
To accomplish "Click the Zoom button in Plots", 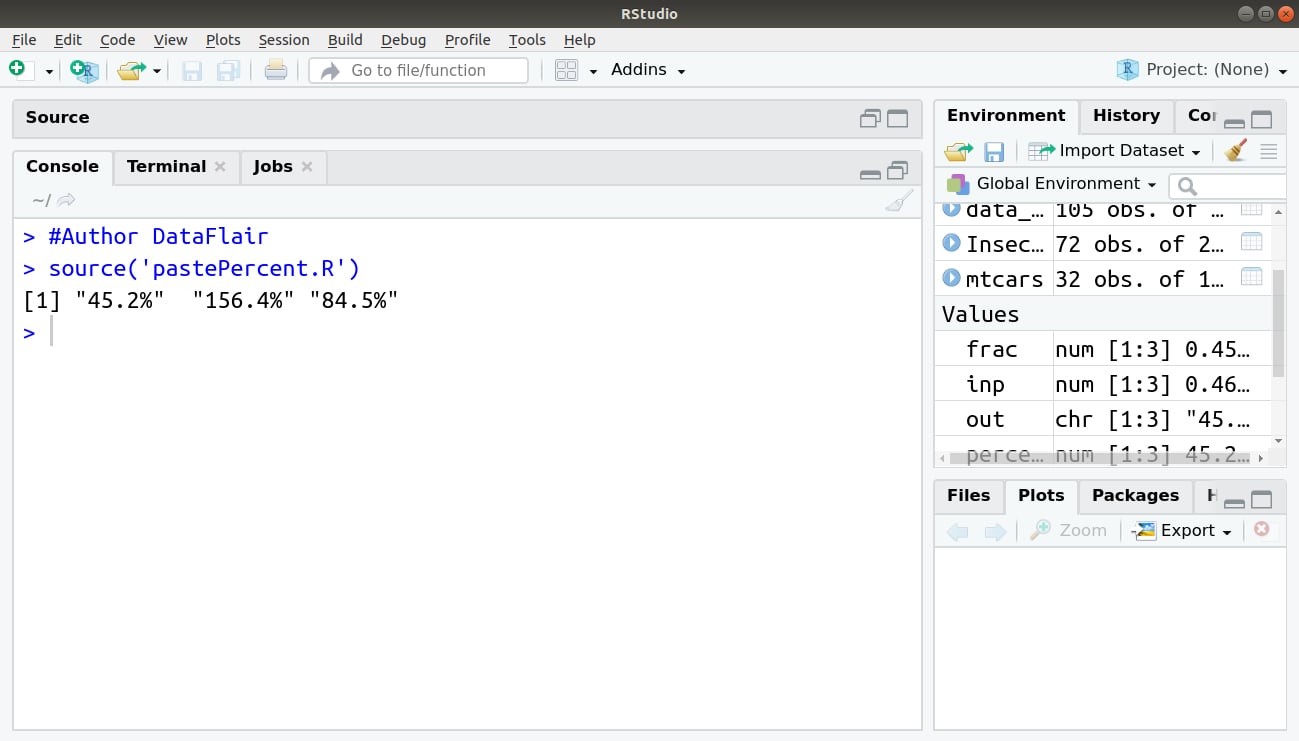I will [x=1068, y=531].
